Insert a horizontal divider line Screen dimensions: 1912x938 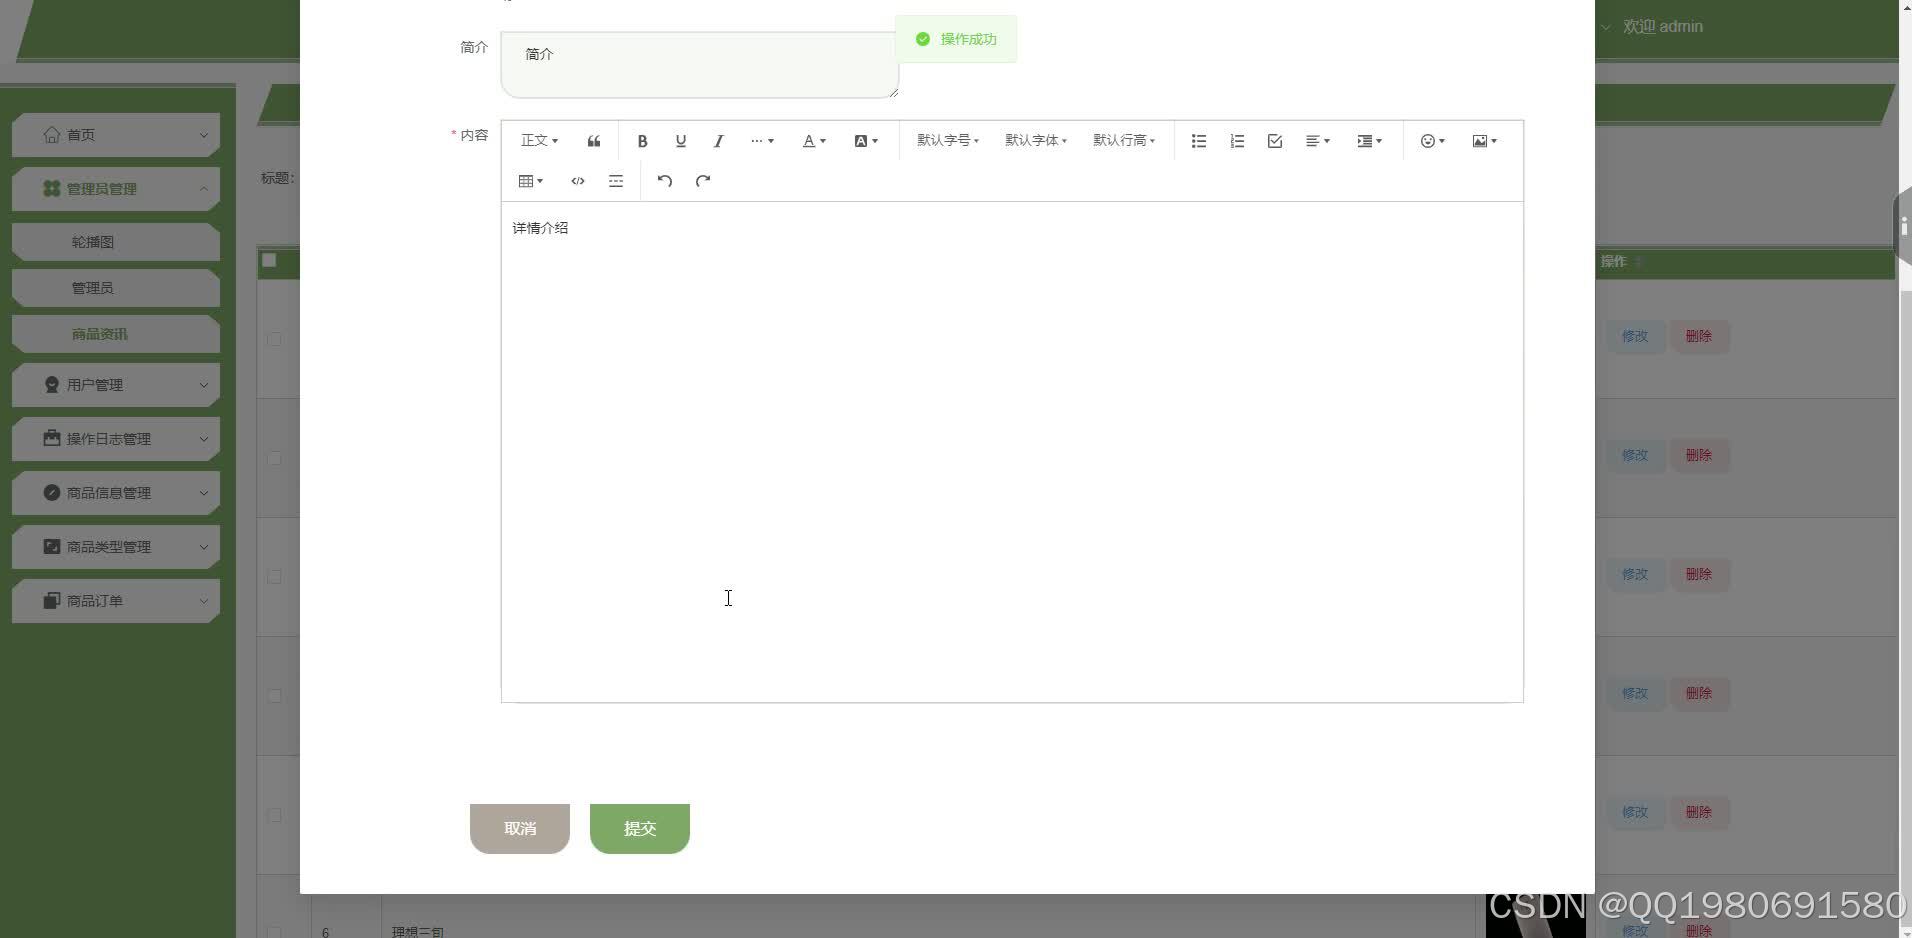616,181
